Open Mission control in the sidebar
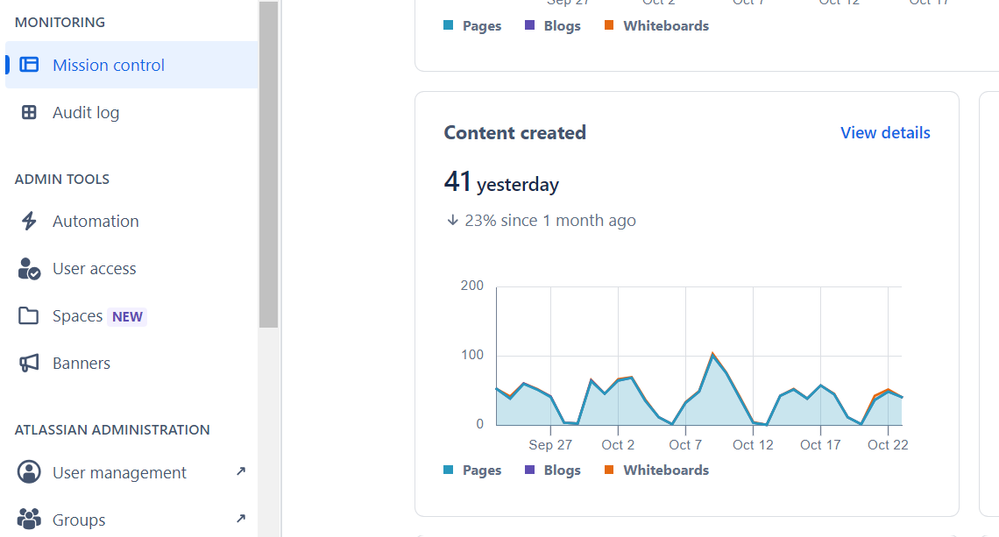999x537 pixels. (x=131, y=64)
